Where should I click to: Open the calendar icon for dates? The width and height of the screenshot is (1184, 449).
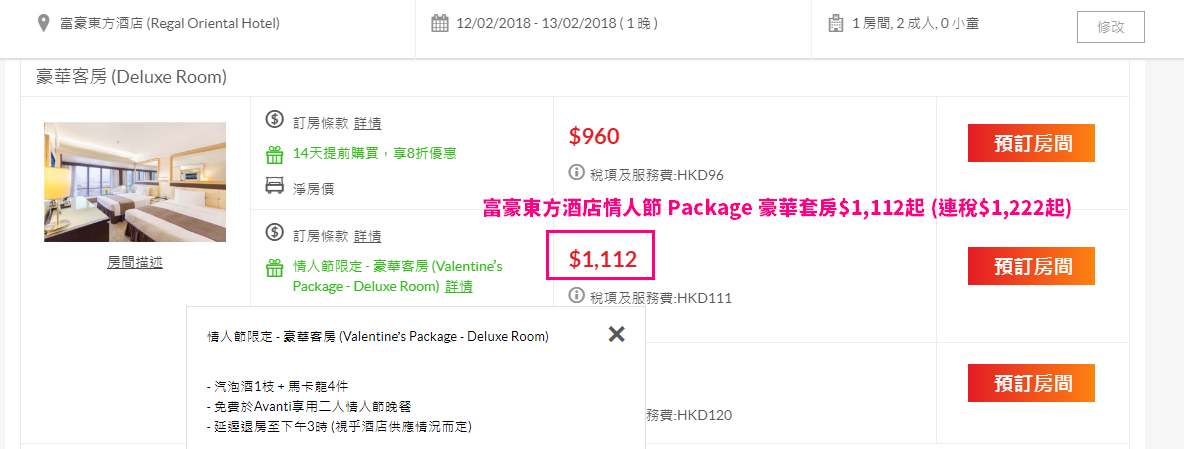point(440,23)
